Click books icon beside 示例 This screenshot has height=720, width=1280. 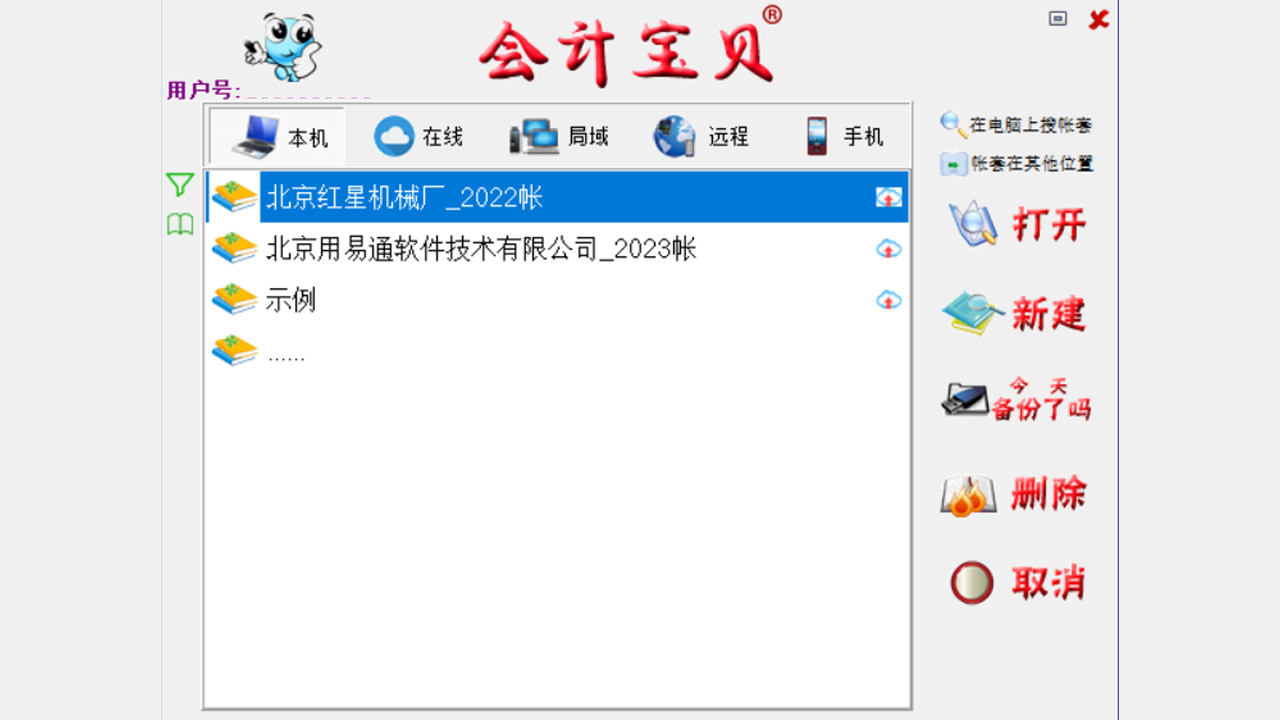coord(235,299)
